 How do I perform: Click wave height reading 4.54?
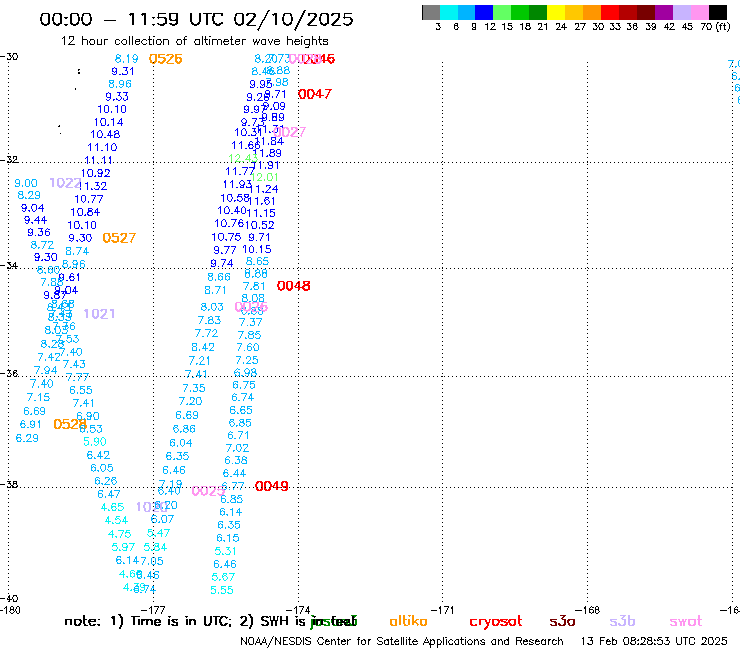[116, 520]
